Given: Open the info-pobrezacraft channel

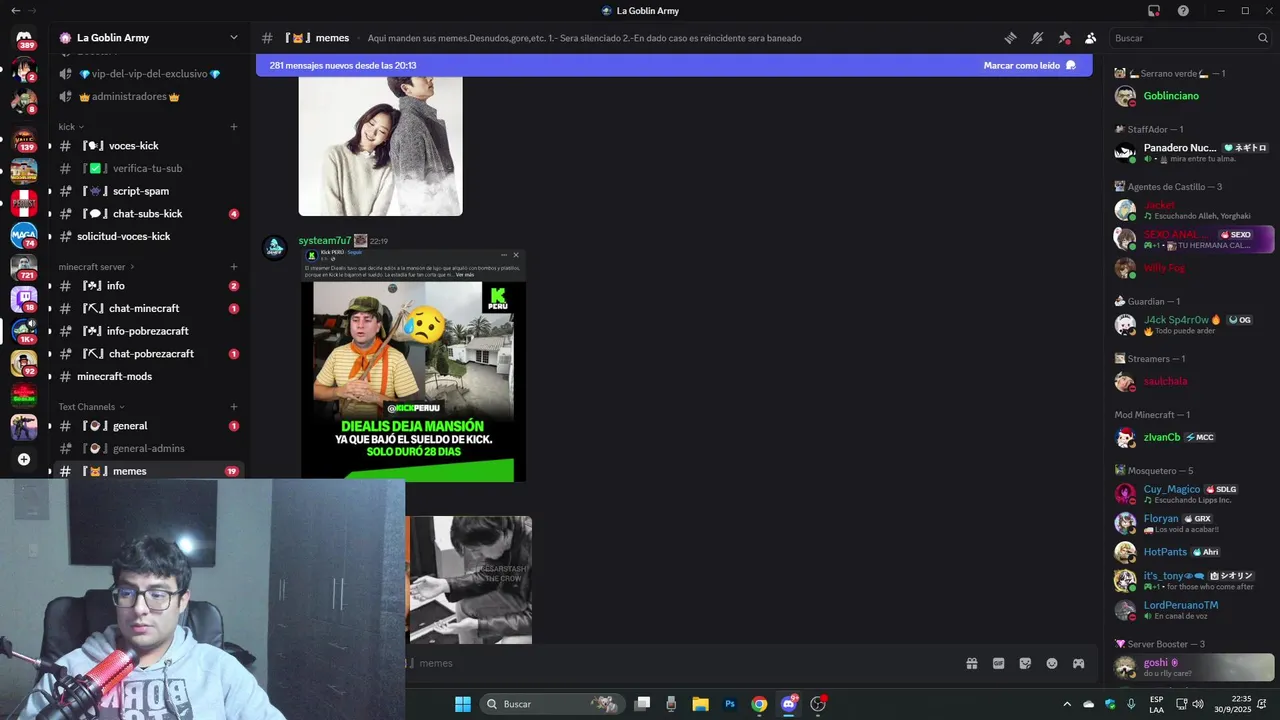Looking at the screenshot, I should pos(149,331).
